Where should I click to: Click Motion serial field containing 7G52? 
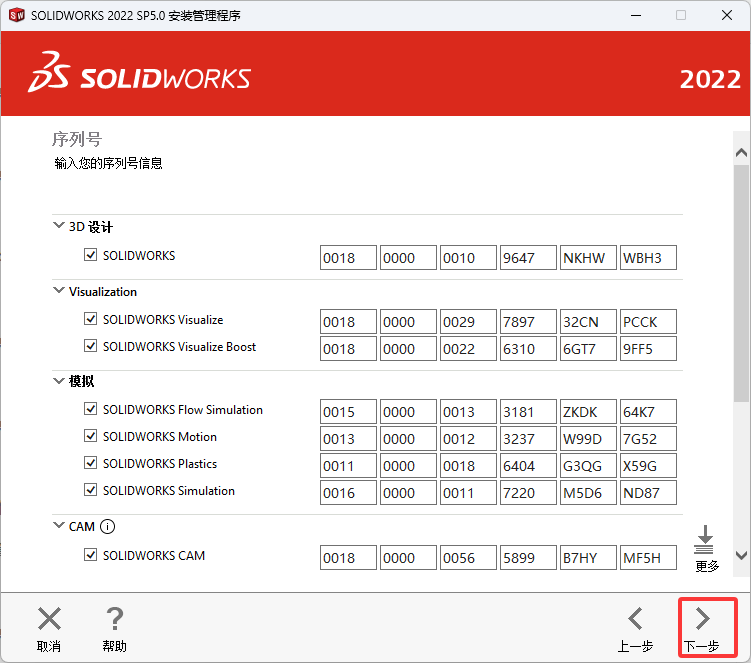(649, 438)
